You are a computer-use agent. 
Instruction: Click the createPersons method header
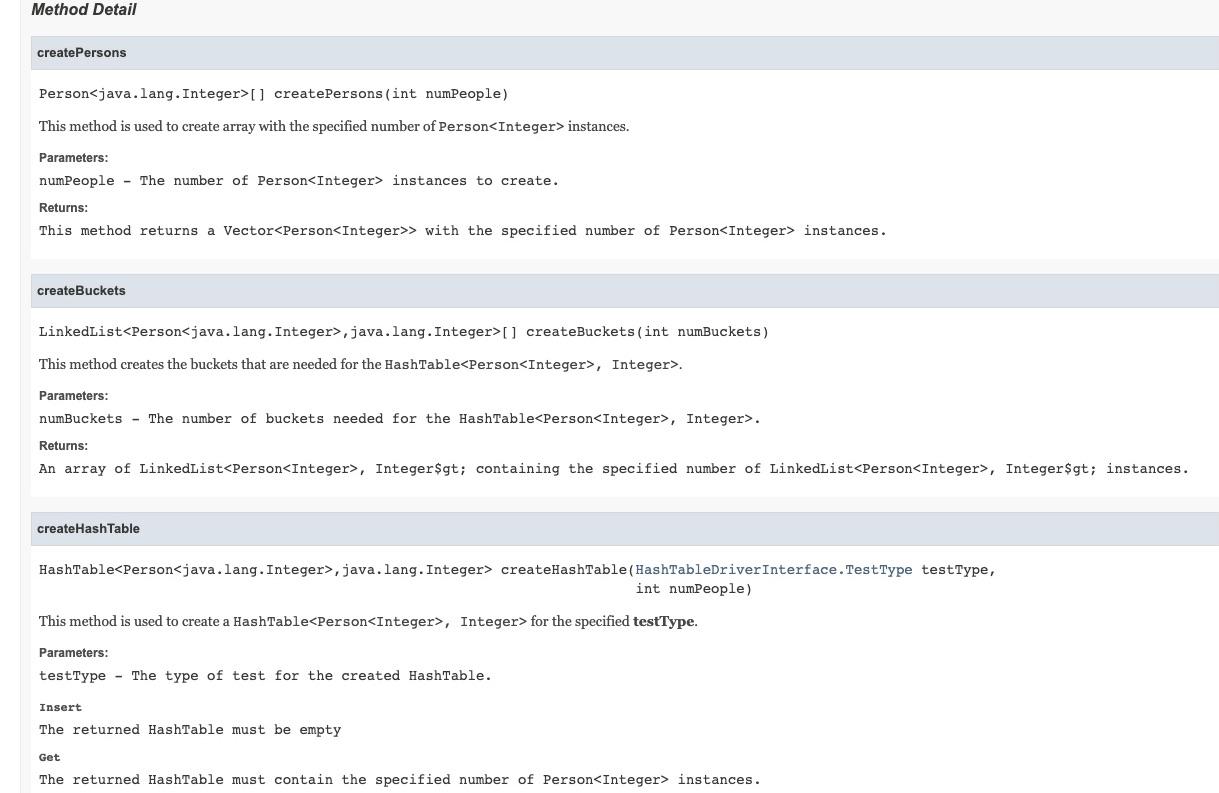[x=82, y=52]
